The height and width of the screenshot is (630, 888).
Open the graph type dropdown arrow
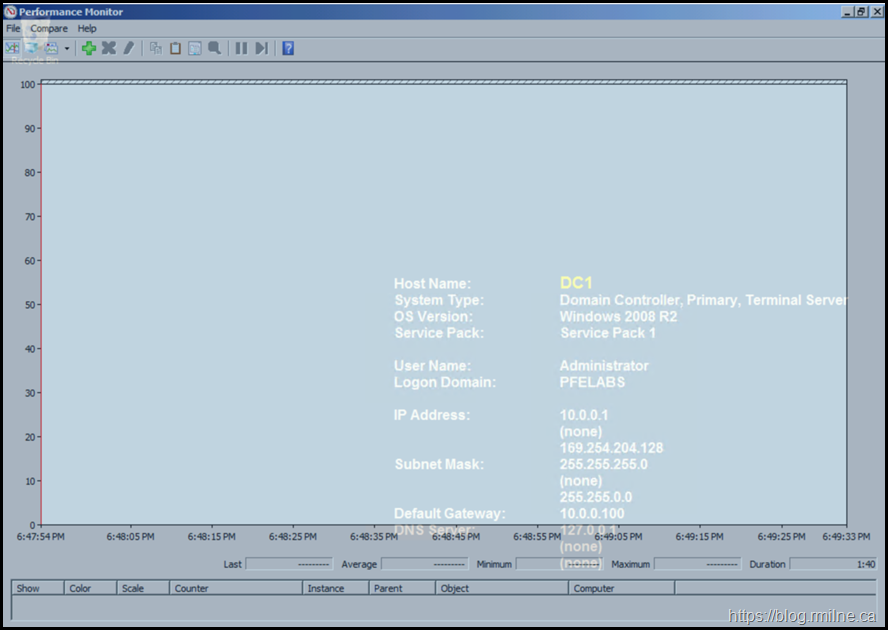(67, 48)
